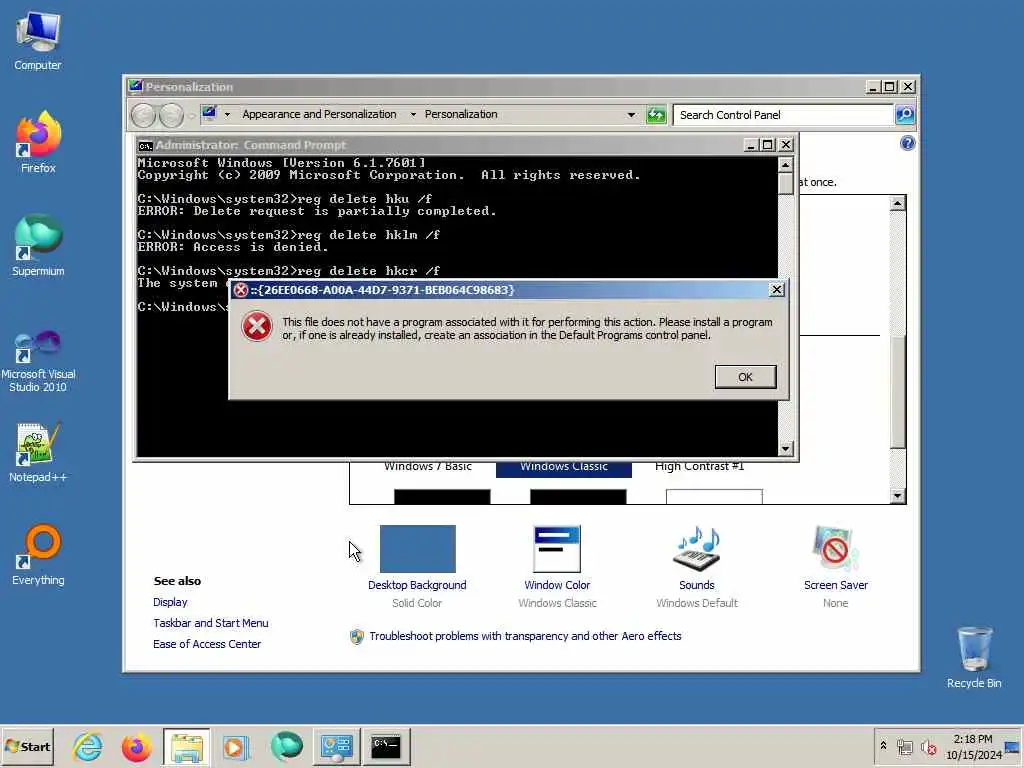Open Taskbar and Start Menu link

(210, 623)
